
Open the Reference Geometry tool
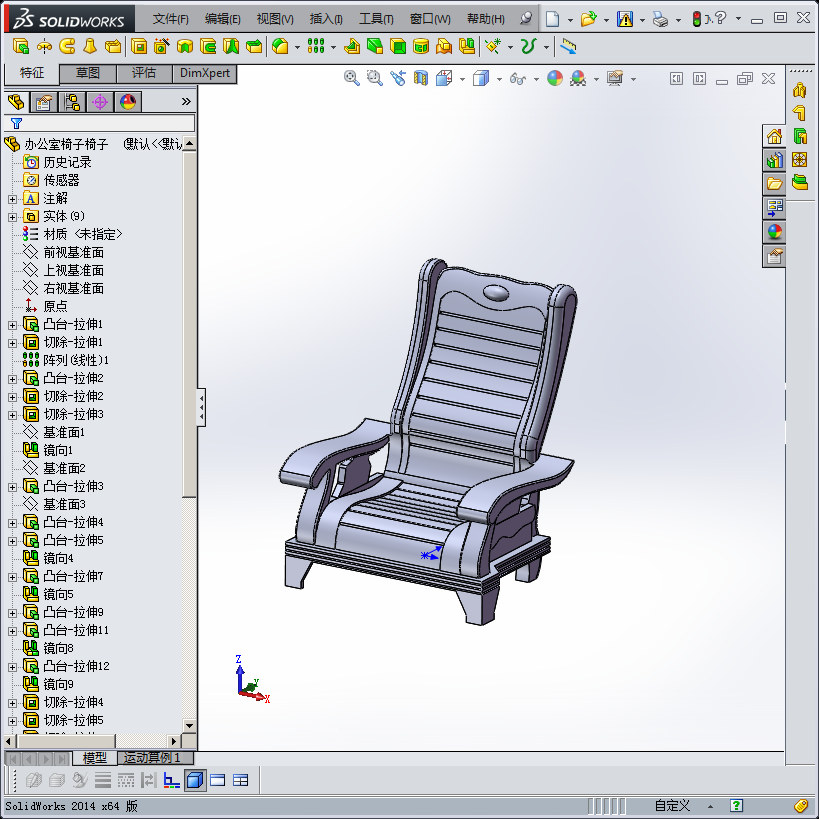(493, 46)
